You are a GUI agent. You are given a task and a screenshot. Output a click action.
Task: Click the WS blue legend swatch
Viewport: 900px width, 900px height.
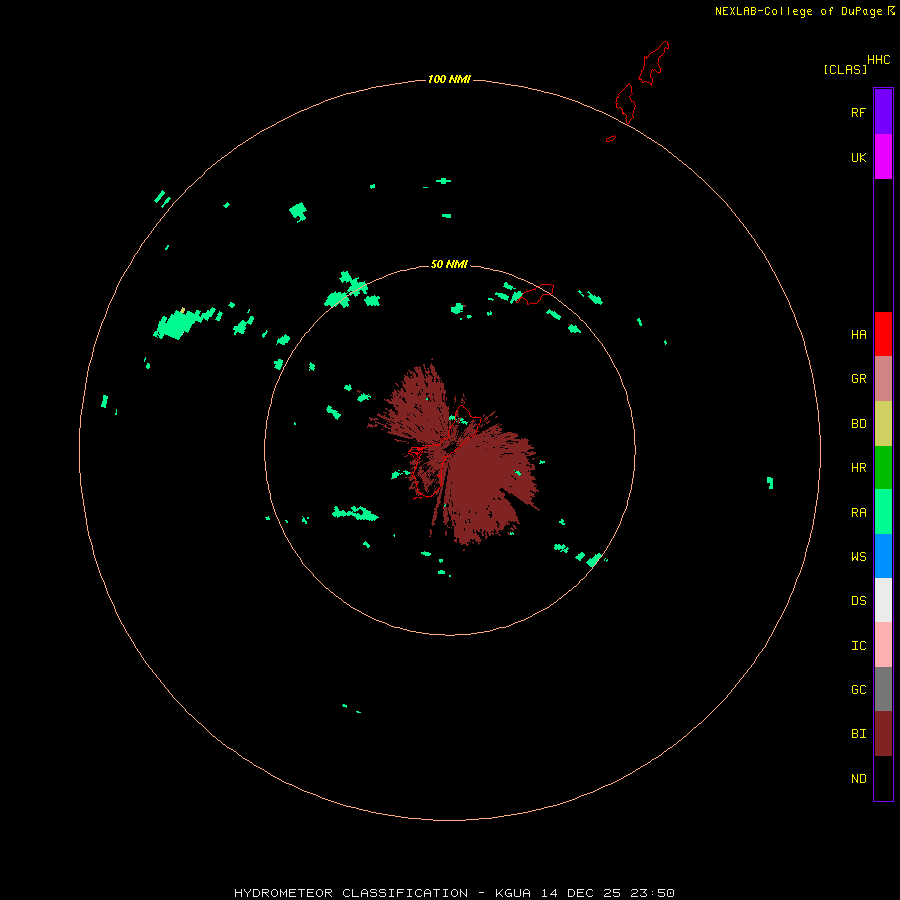883,556
